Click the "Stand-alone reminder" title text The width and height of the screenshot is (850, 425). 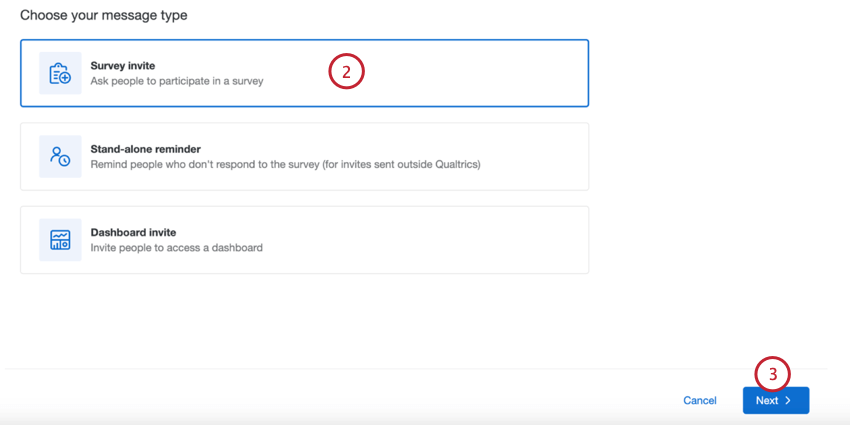pos(145,149)
